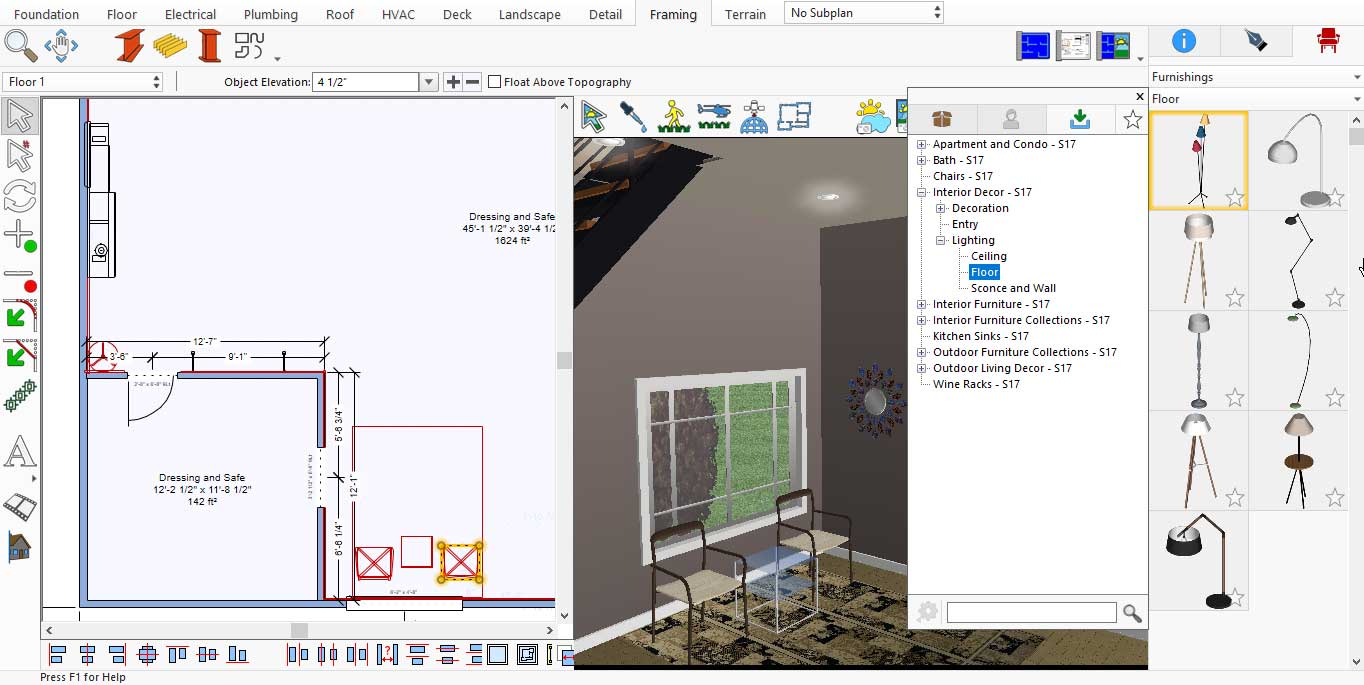Select the text annotation tool

pos(19,453)
